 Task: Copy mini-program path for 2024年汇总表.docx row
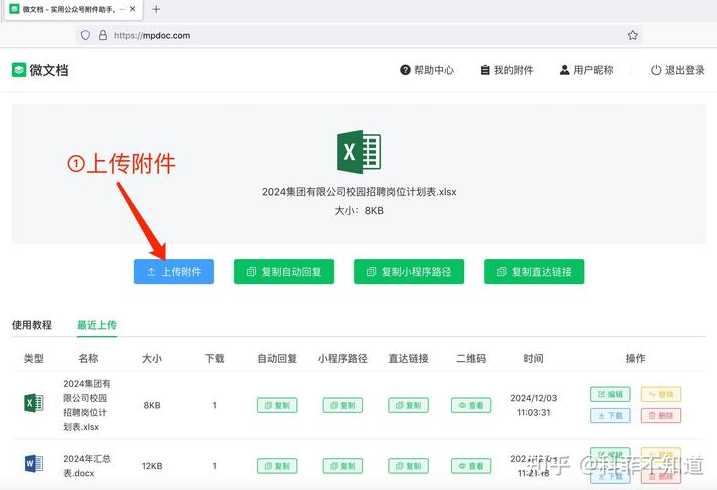[343, 466]
